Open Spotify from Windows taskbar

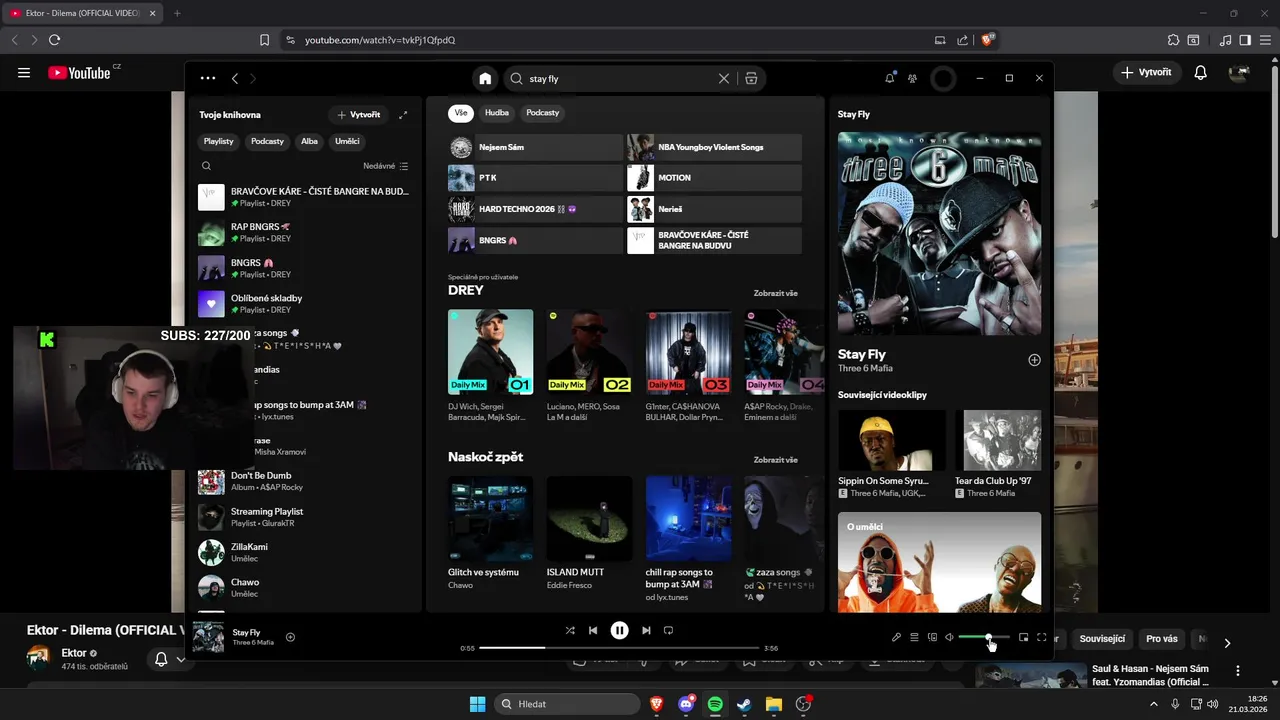pos(715,704)
